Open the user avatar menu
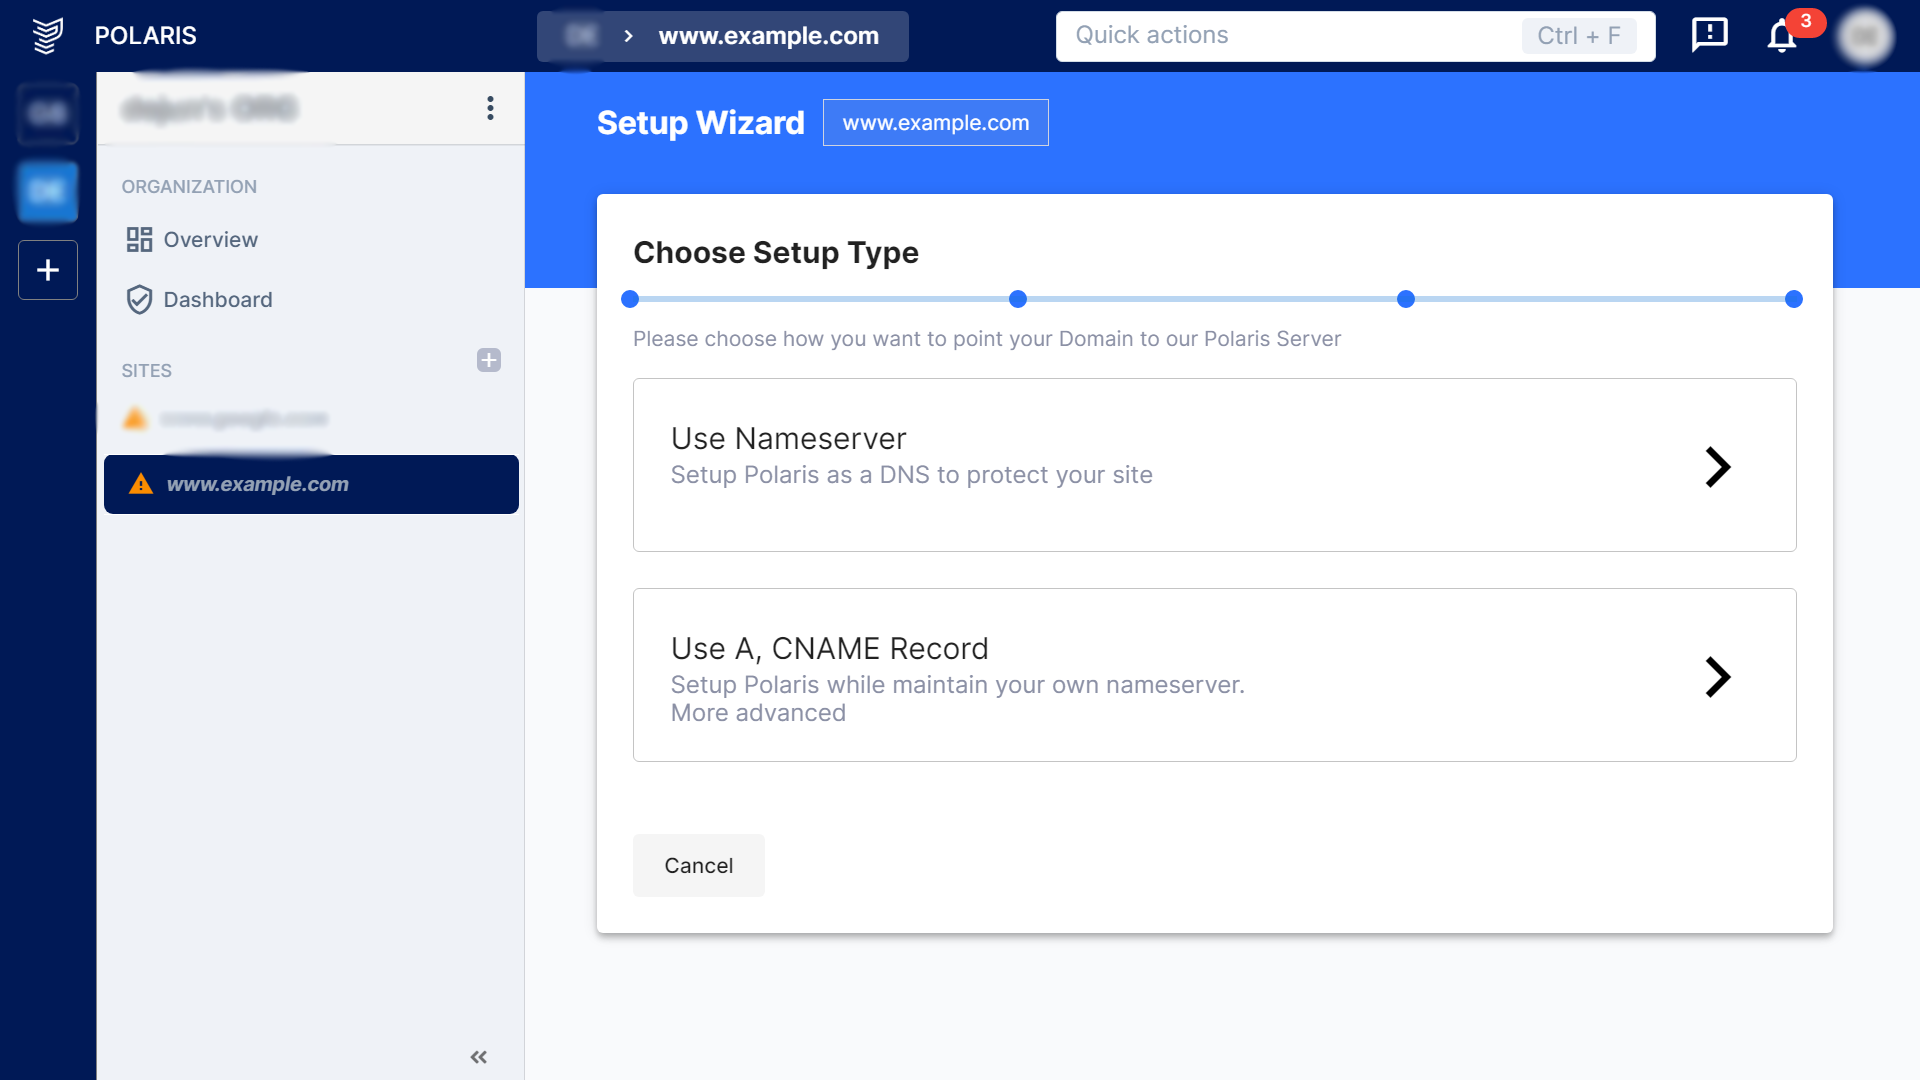Image resolution: width=1920 pixels, height=1080 pixels. (1865, 37)
